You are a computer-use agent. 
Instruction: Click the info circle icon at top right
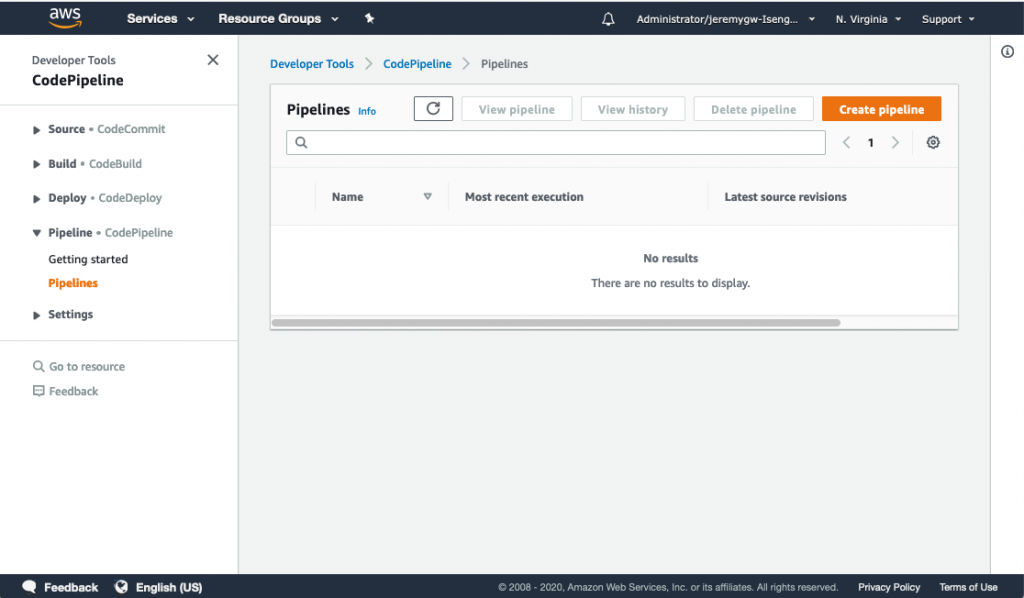1008,52
